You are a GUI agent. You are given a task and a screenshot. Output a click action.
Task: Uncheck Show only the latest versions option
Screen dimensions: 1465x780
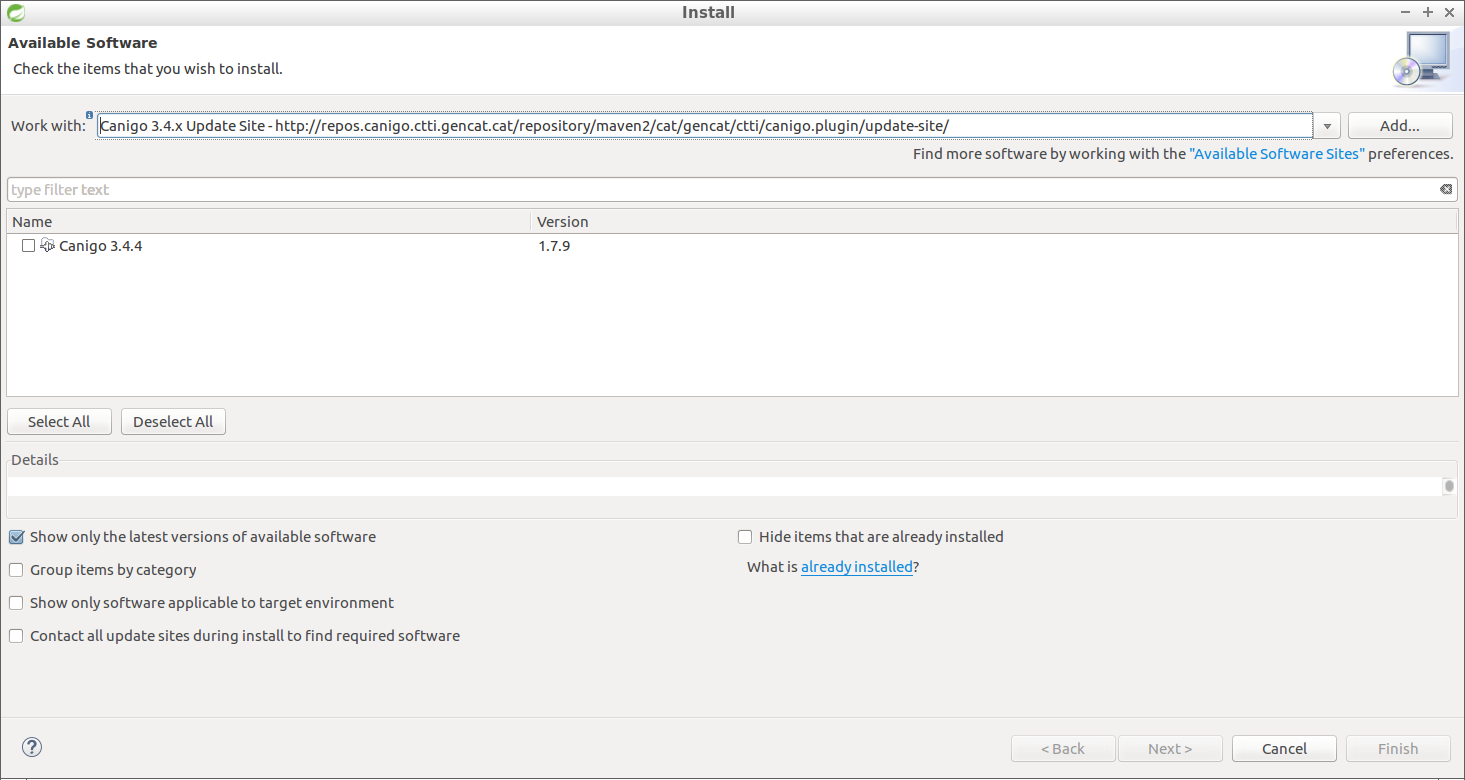[16, 537]
